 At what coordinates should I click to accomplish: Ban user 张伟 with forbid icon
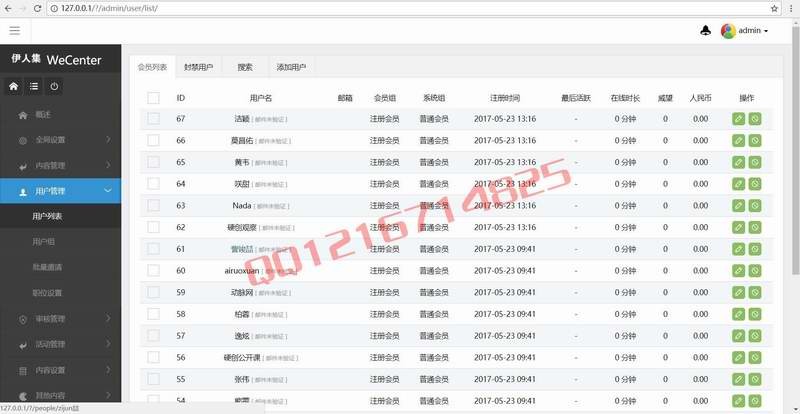coord(755,379)
